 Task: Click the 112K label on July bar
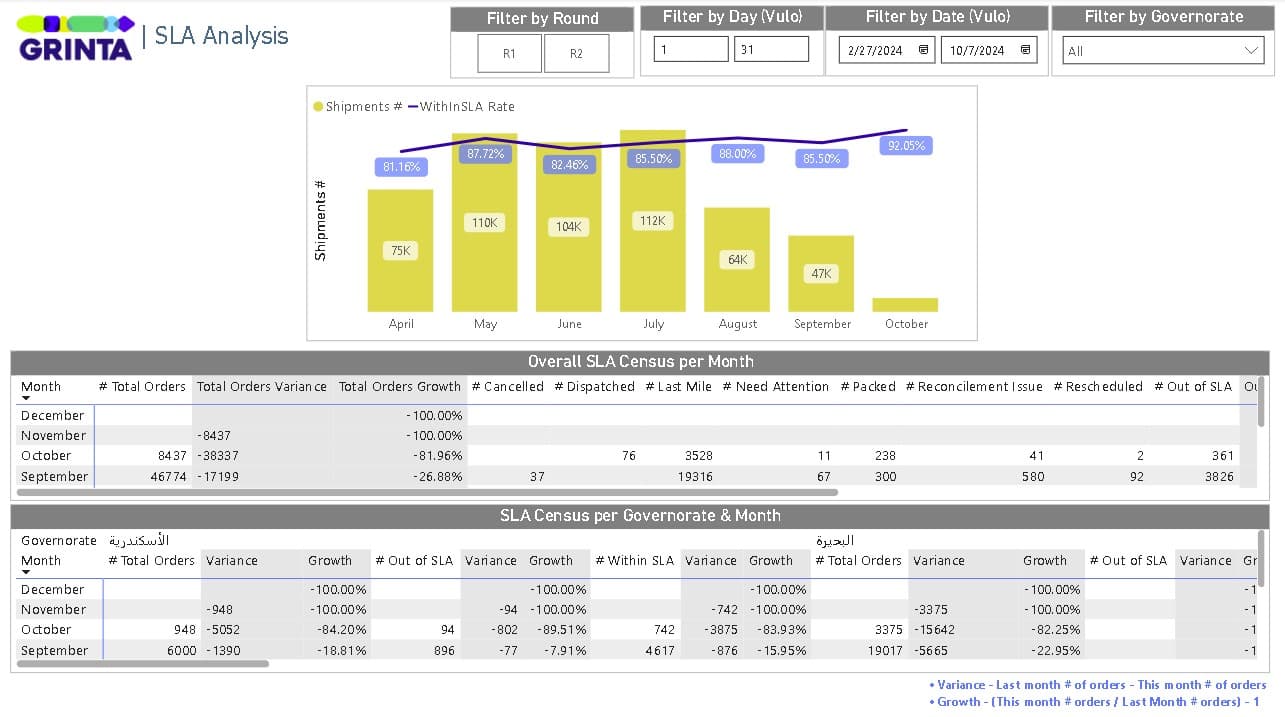click(x=653, y=221)
